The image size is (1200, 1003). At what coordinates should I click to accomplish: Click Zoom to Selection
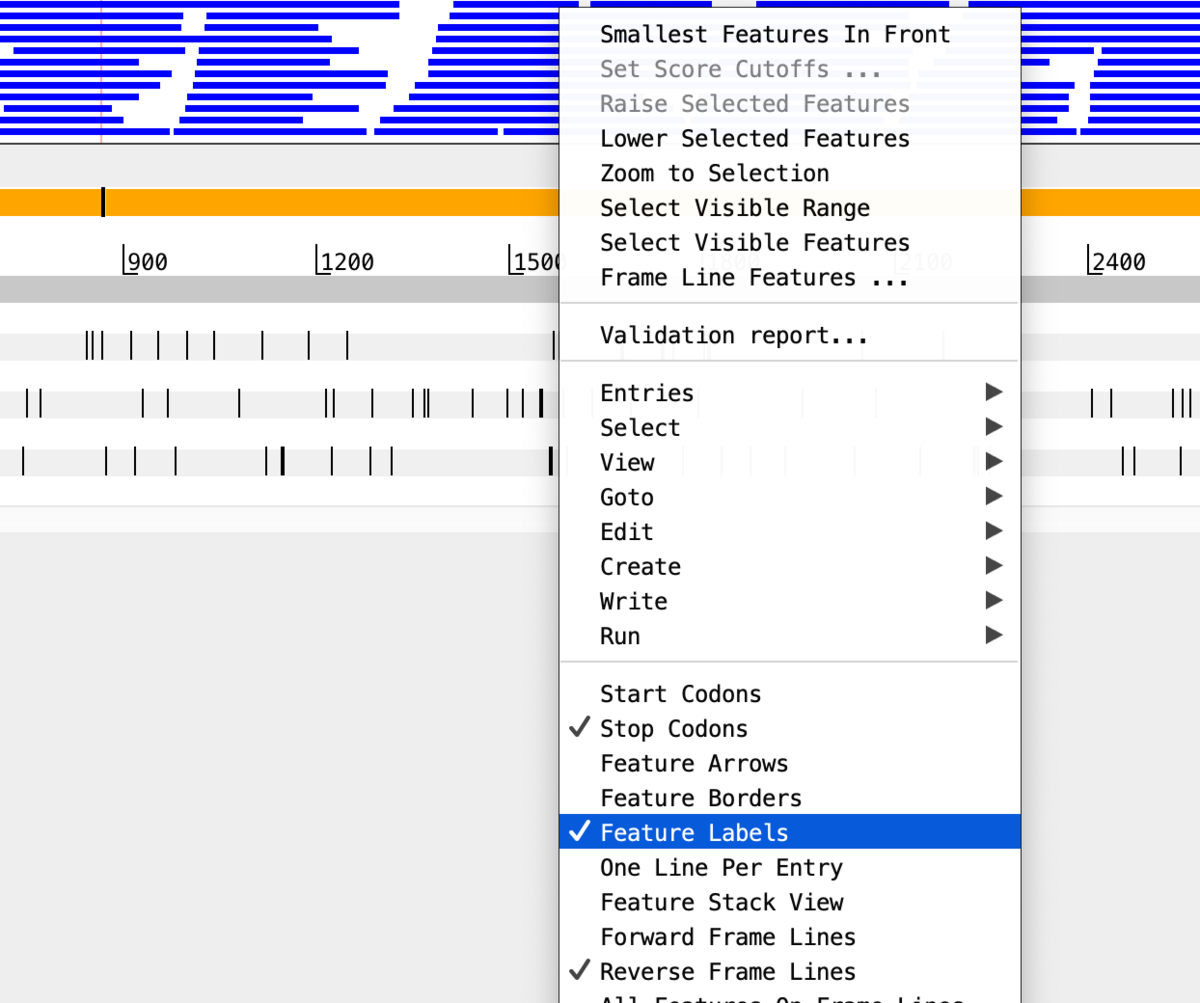[x=790, y=173]
